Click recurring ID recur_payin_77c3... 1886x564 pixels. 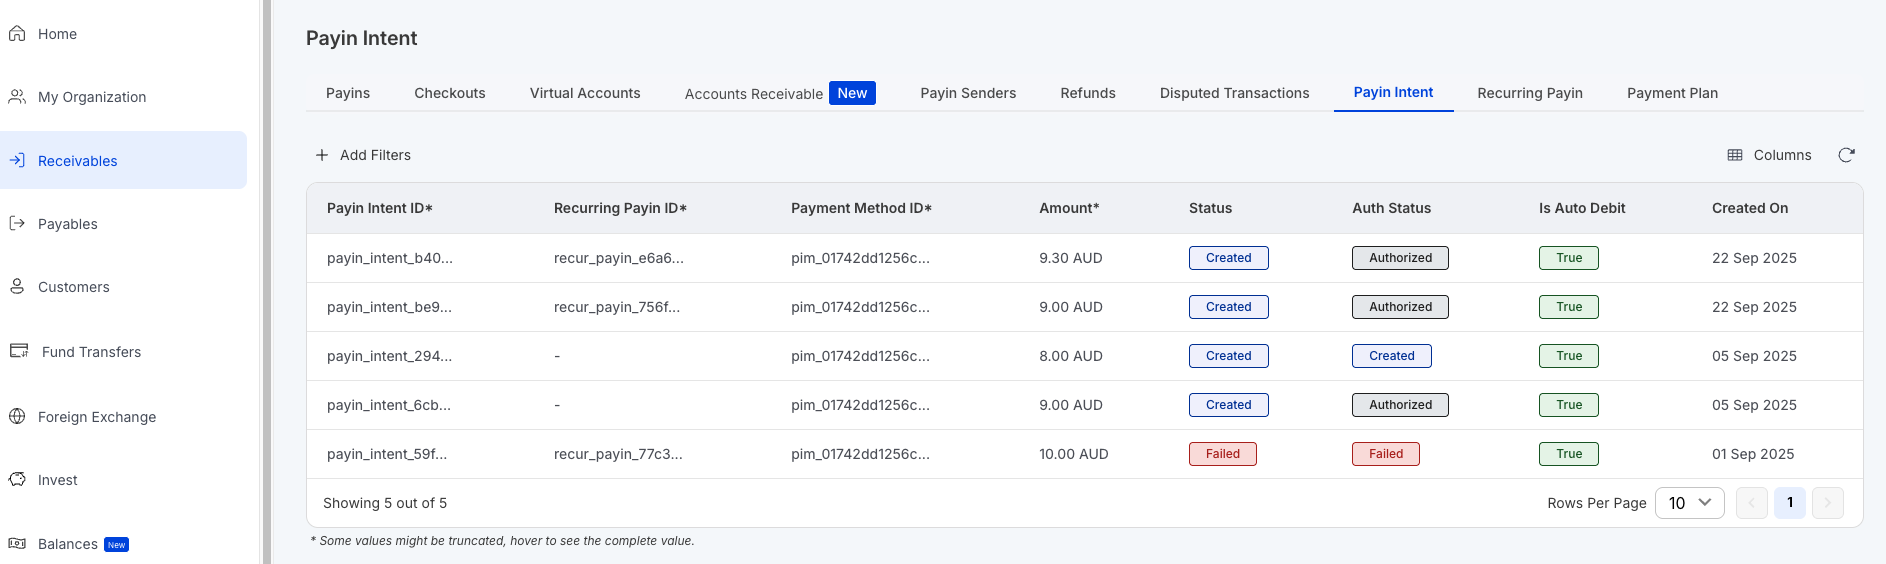(618, 454)
